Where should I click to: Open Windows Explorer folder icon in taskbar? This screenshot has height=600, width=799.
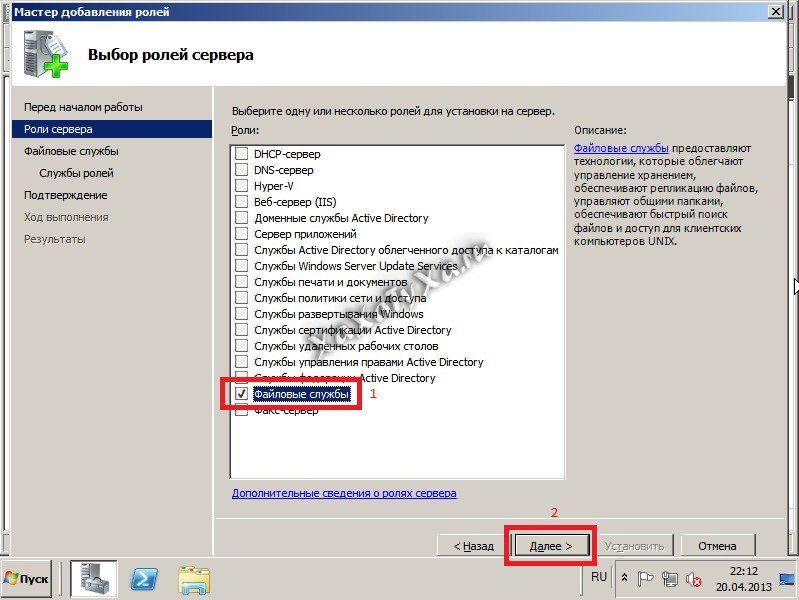194,580
